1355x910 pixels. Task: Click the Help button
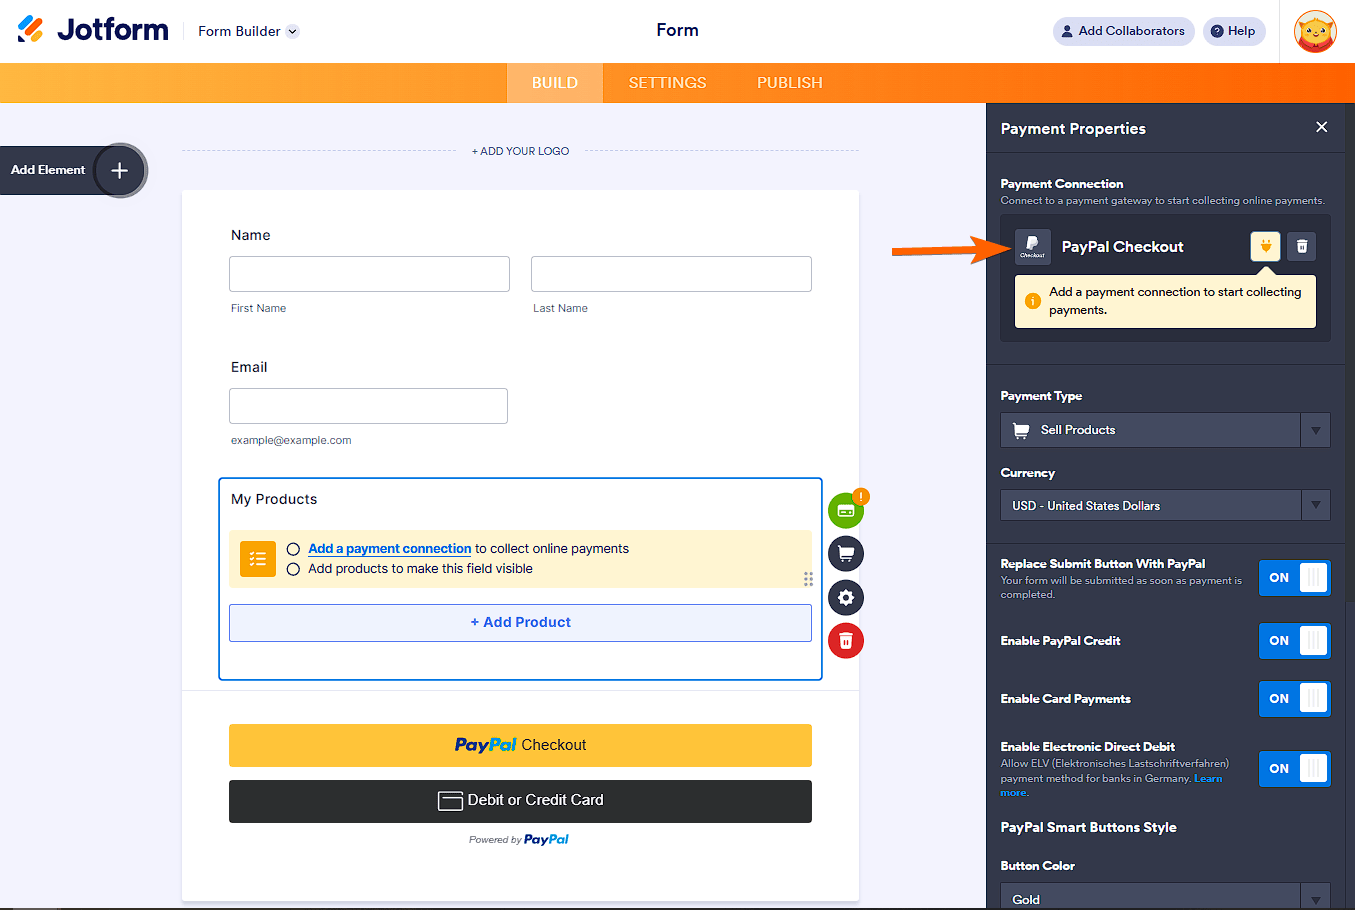[x=1234, y=31]
